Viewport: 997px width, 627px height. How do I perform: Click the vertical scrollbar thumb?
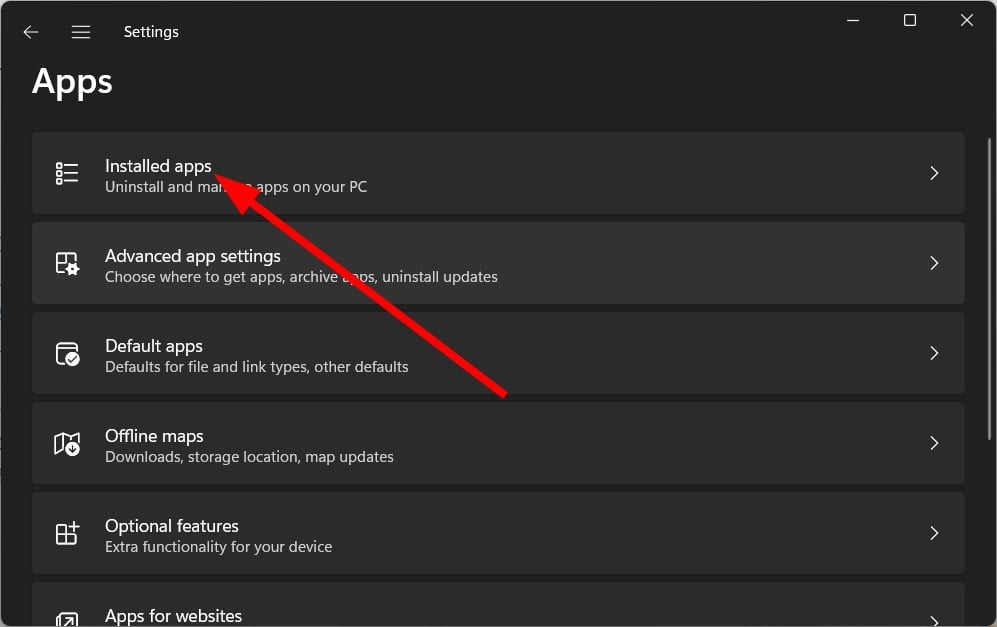click(x=989, y=289)
